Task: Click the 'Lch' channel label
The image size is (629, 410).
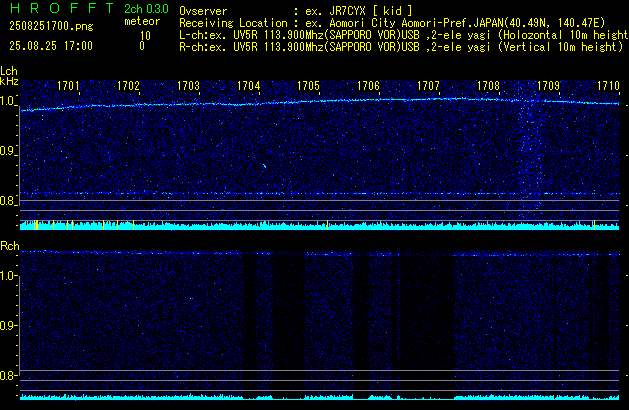Action: click(9, 71)
